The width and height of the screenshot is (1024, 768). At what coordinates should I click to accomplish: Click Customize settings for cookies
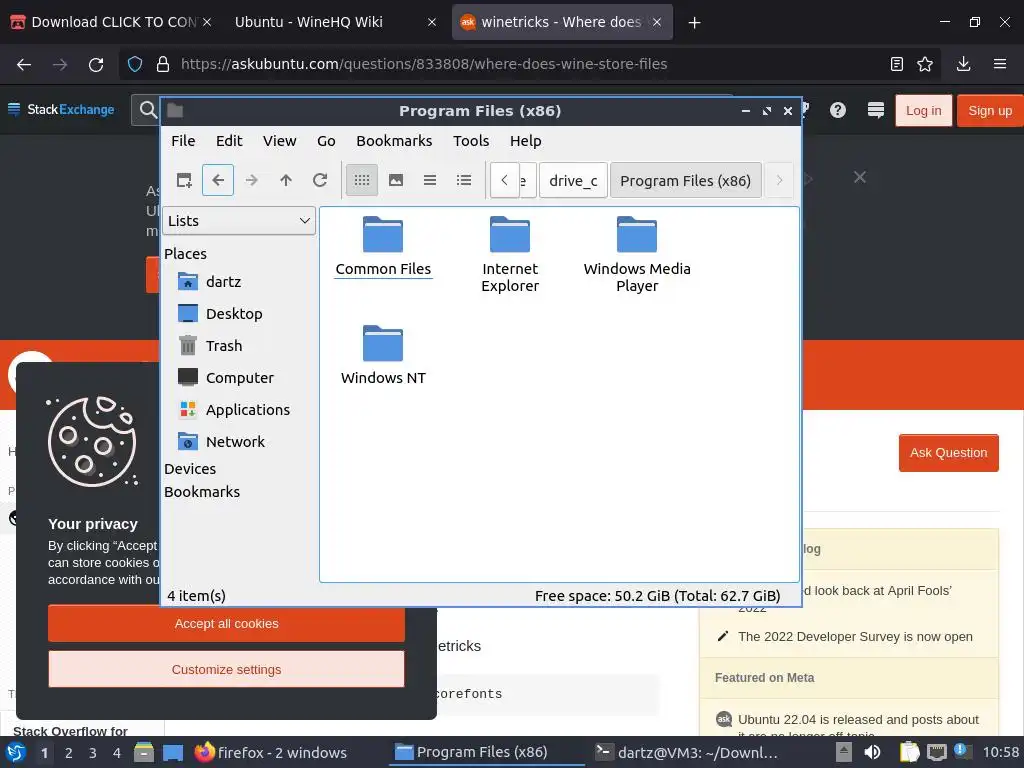tap(226, 669)
